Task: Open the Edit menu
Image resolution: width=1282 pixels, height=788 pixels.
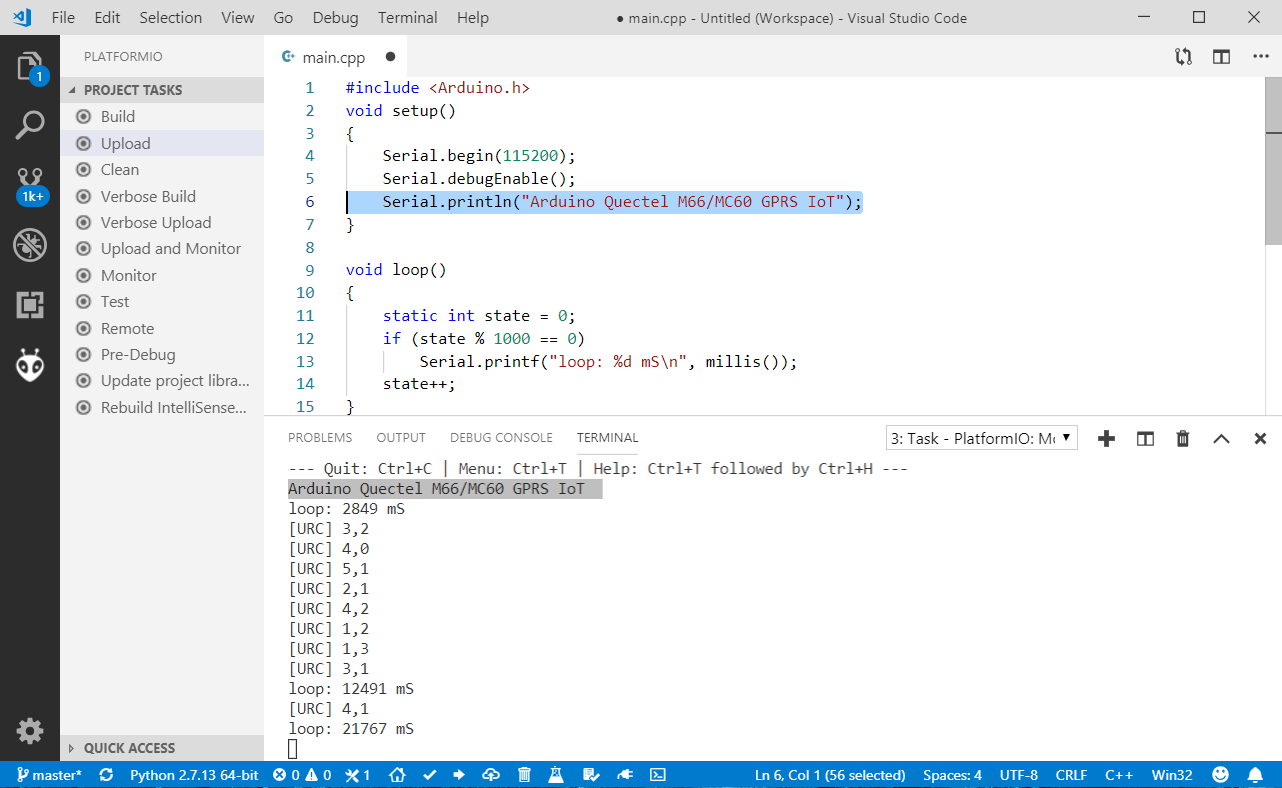Action: point(107,17)
